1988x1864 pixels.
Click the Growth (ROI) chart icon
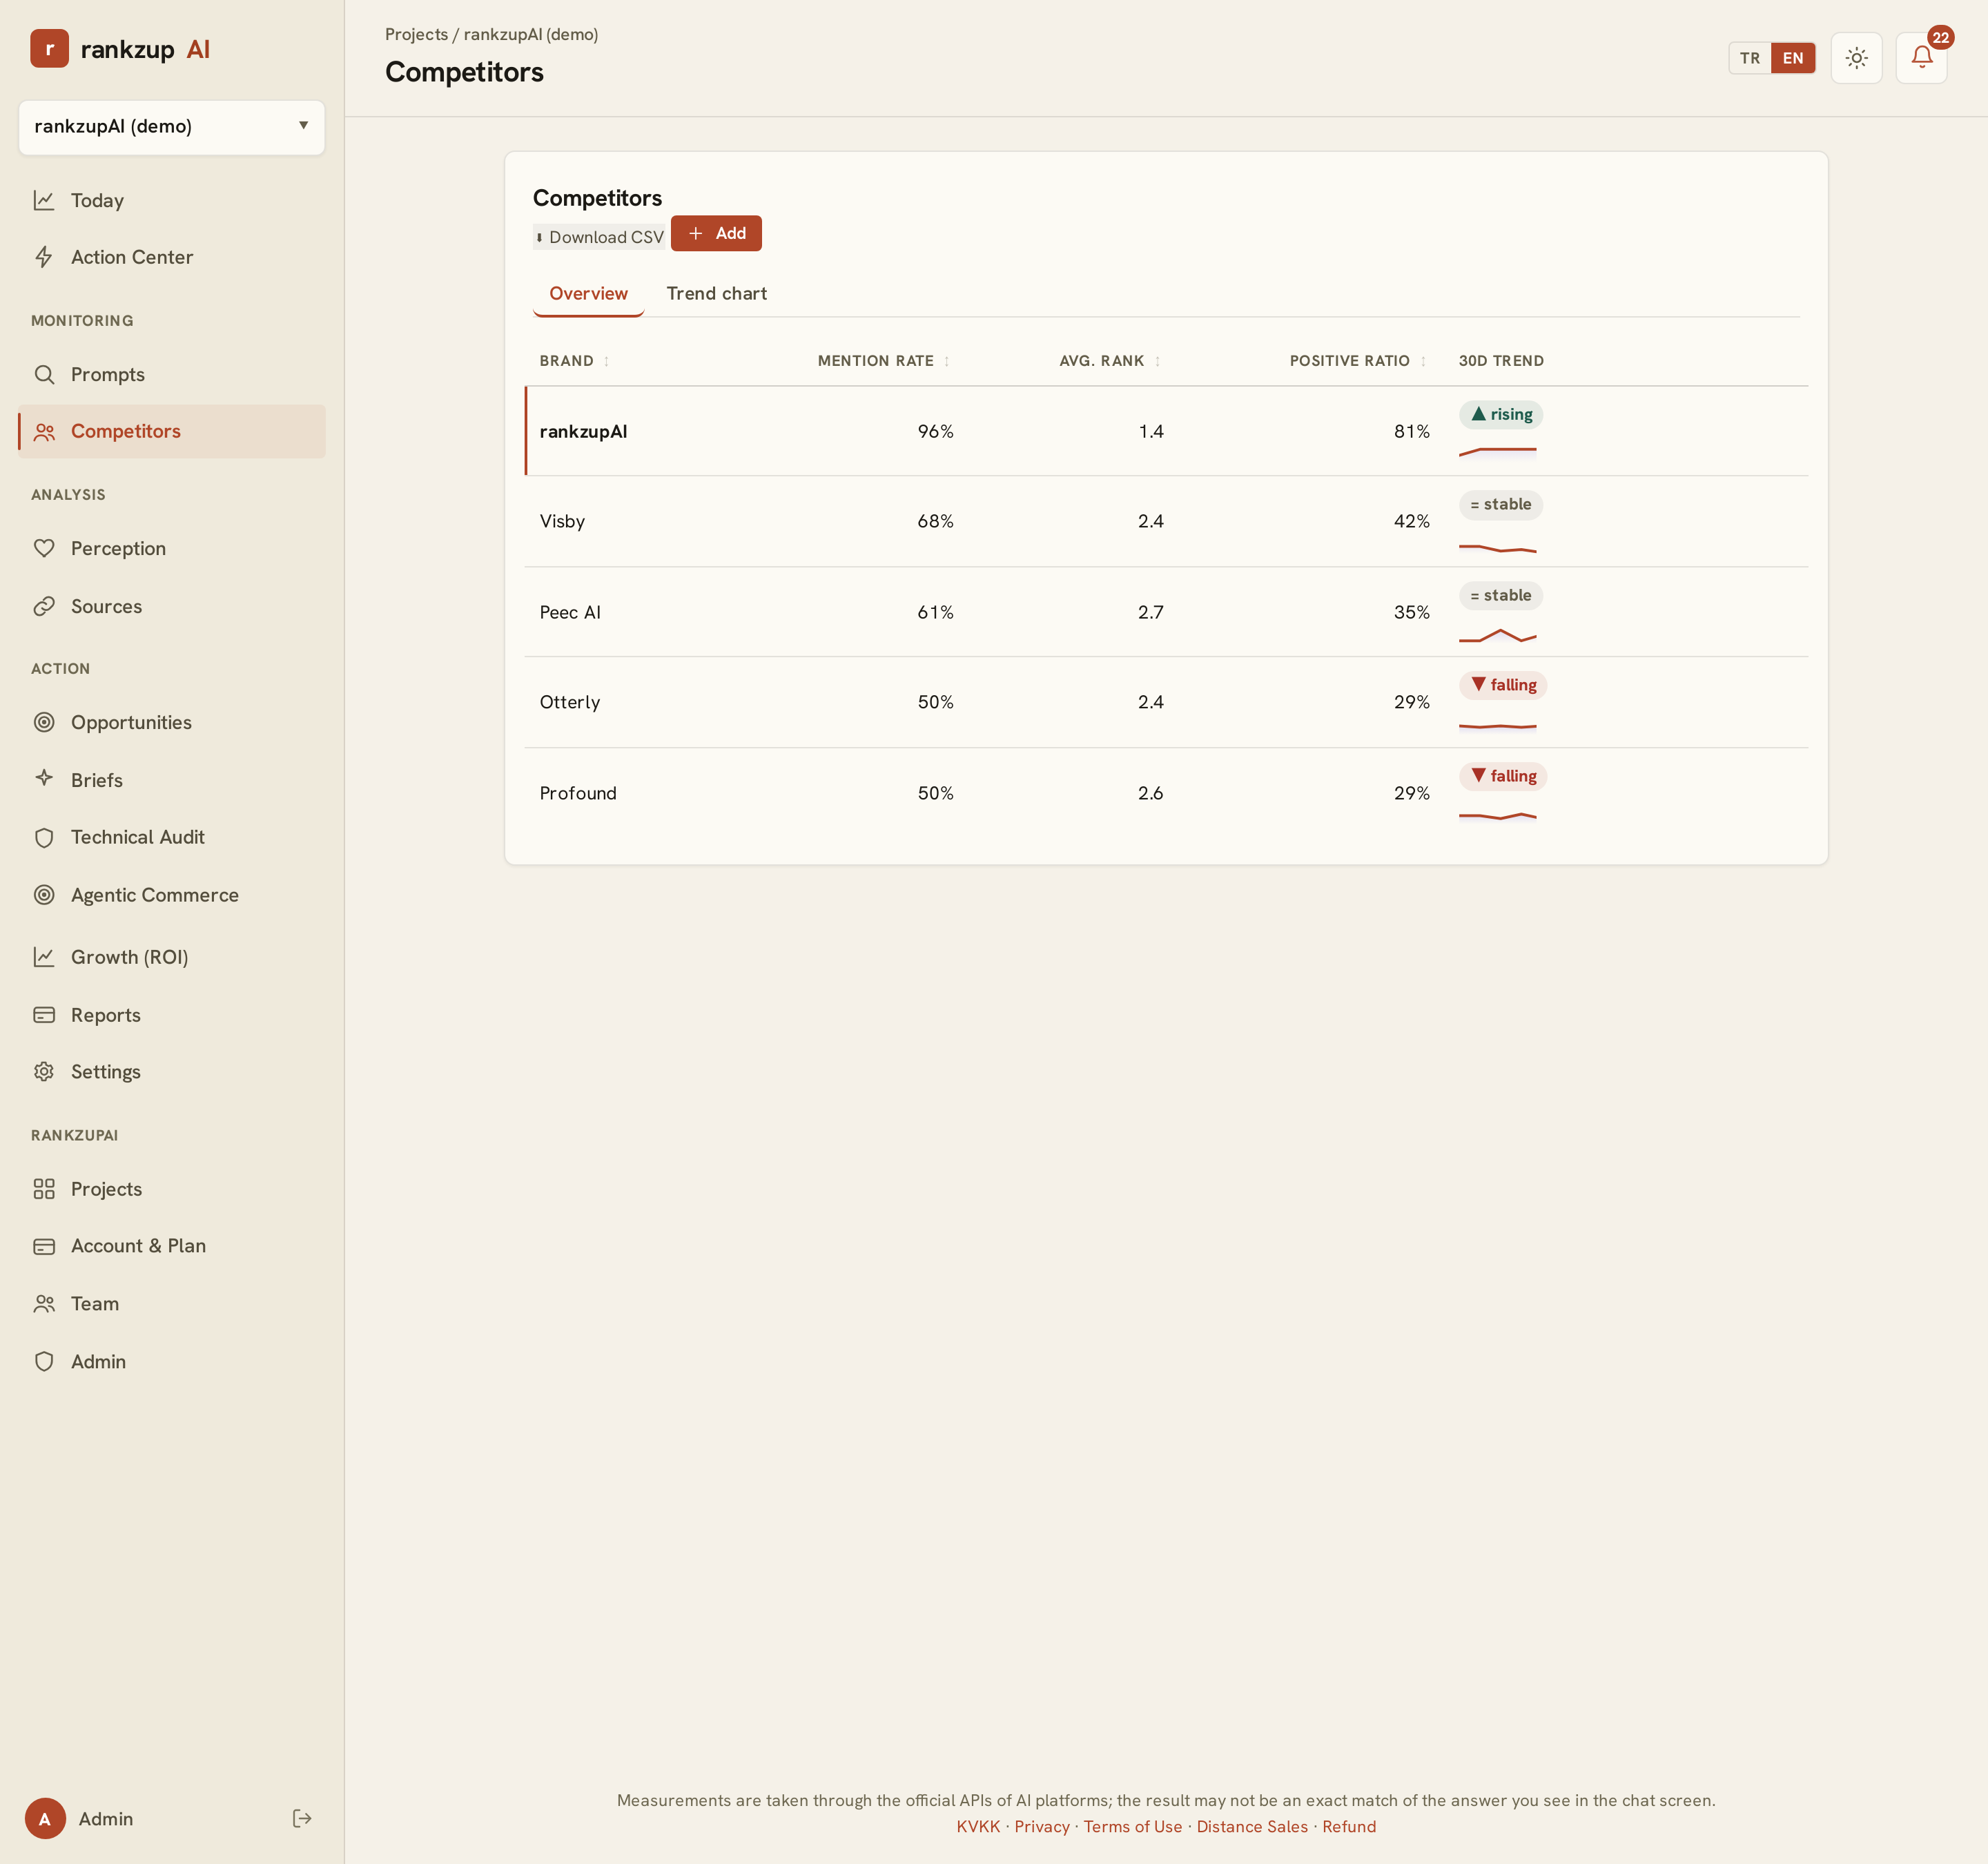[x=44, y=957]
